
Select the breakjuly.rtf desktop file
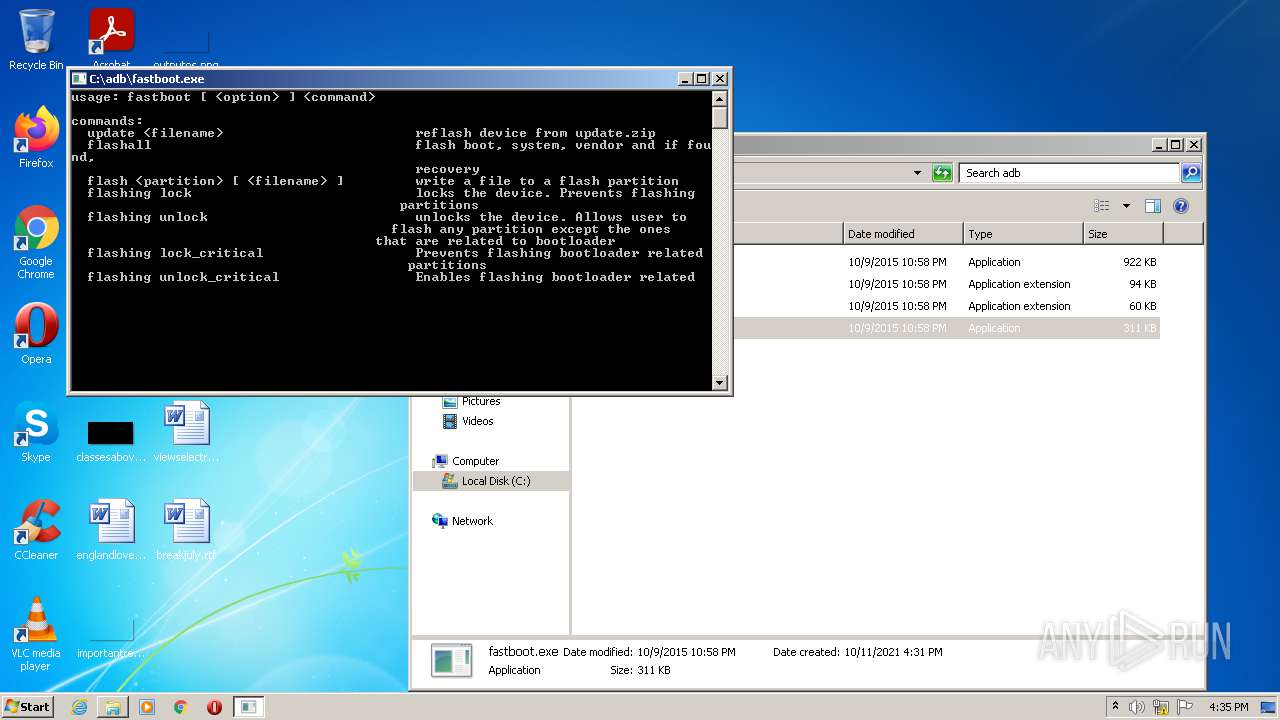click(x=186, y=530)
